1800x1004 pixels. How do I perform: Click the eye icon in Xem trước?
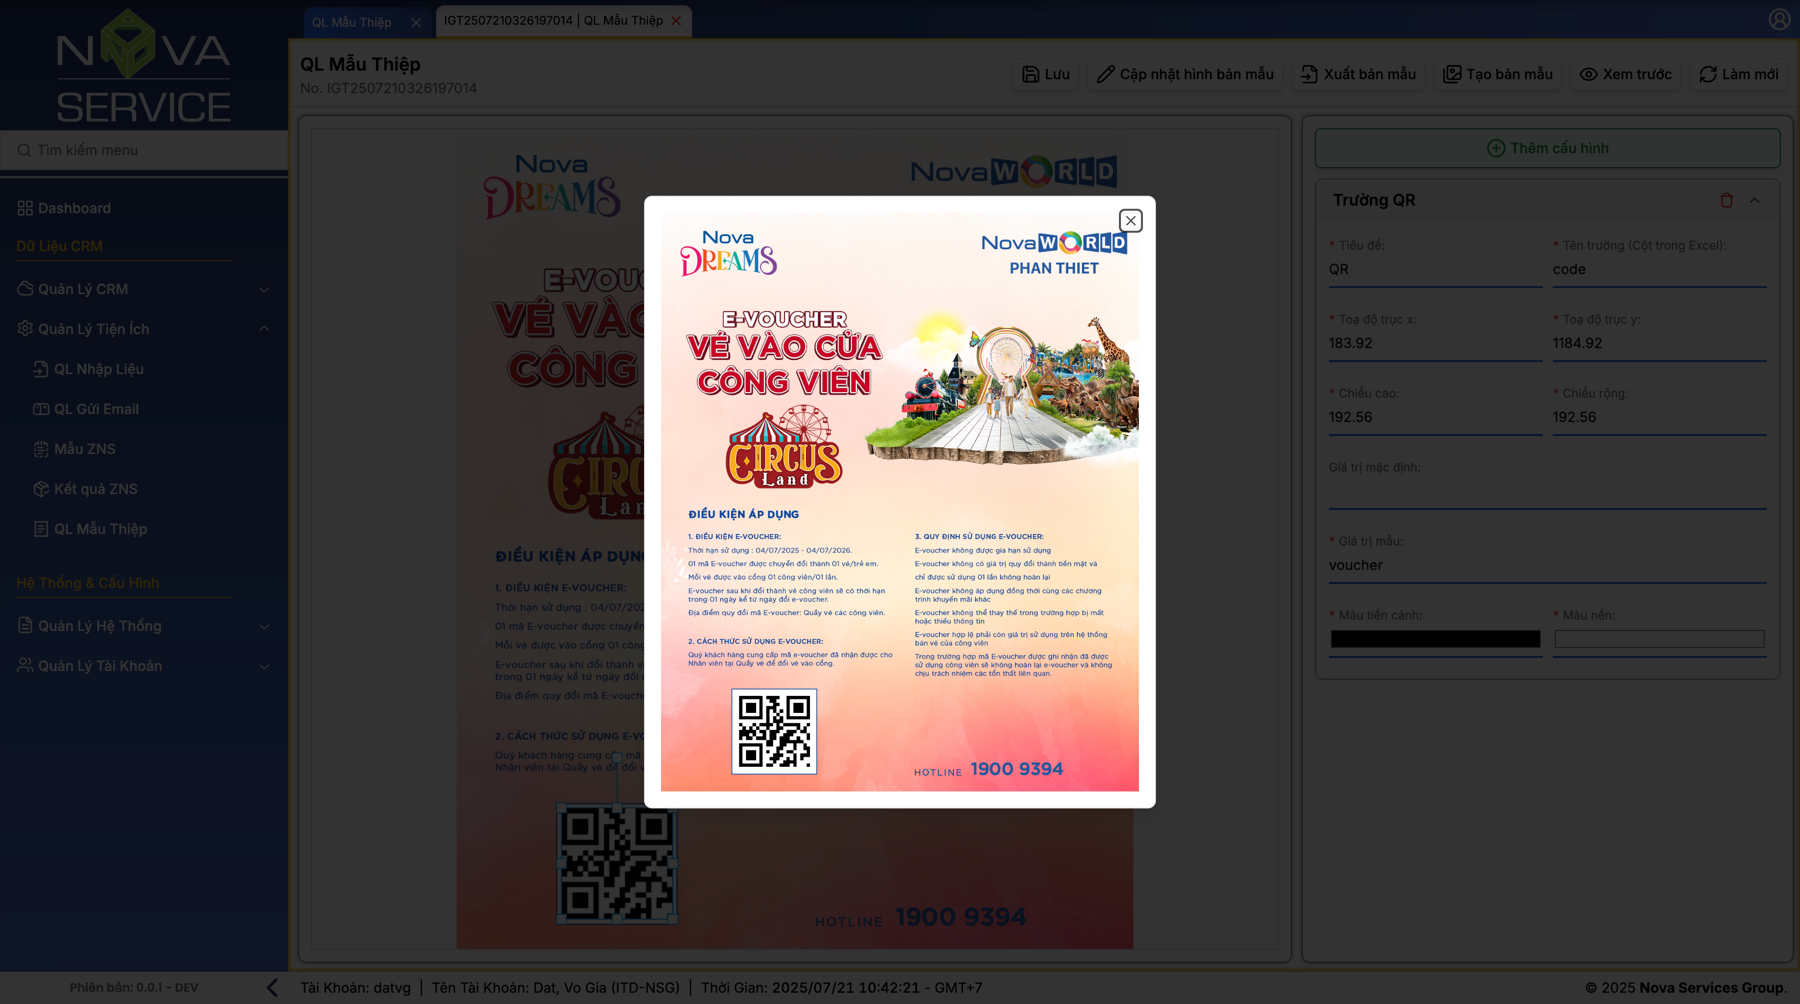pos(1588,74)
